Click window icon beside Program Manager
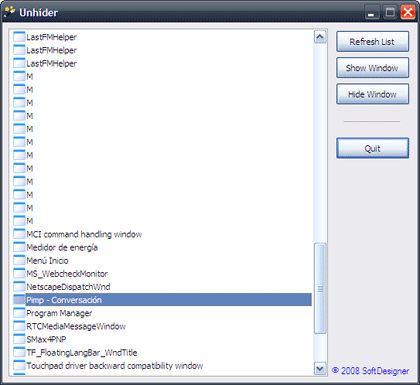 click(x=19, y=313)
